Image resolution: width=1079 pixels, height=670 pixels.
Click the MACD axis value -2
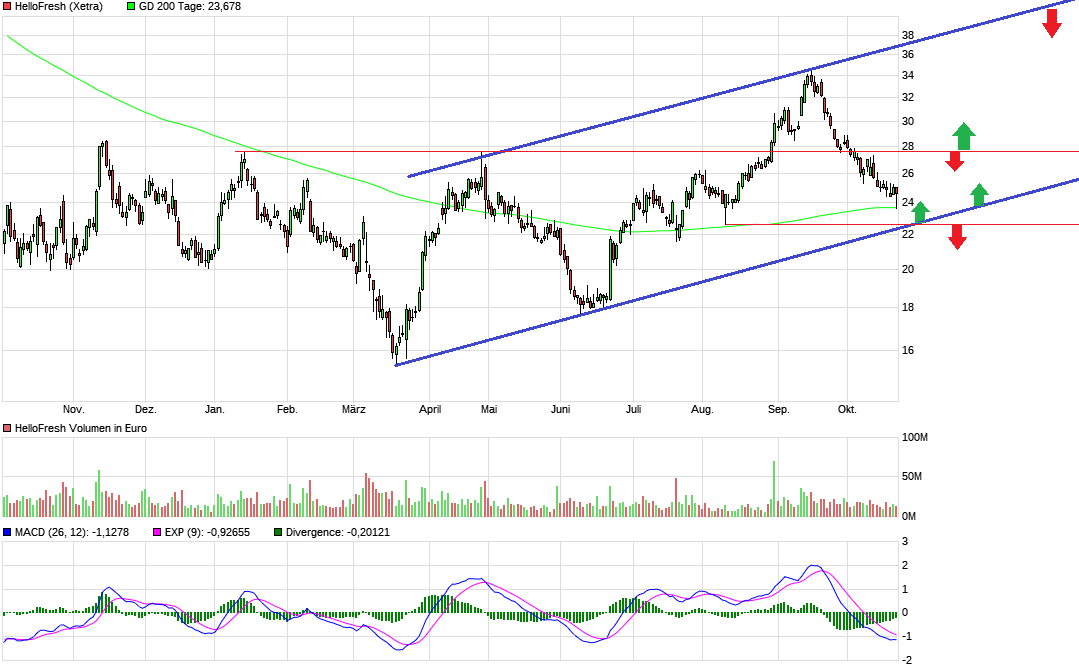906,660
